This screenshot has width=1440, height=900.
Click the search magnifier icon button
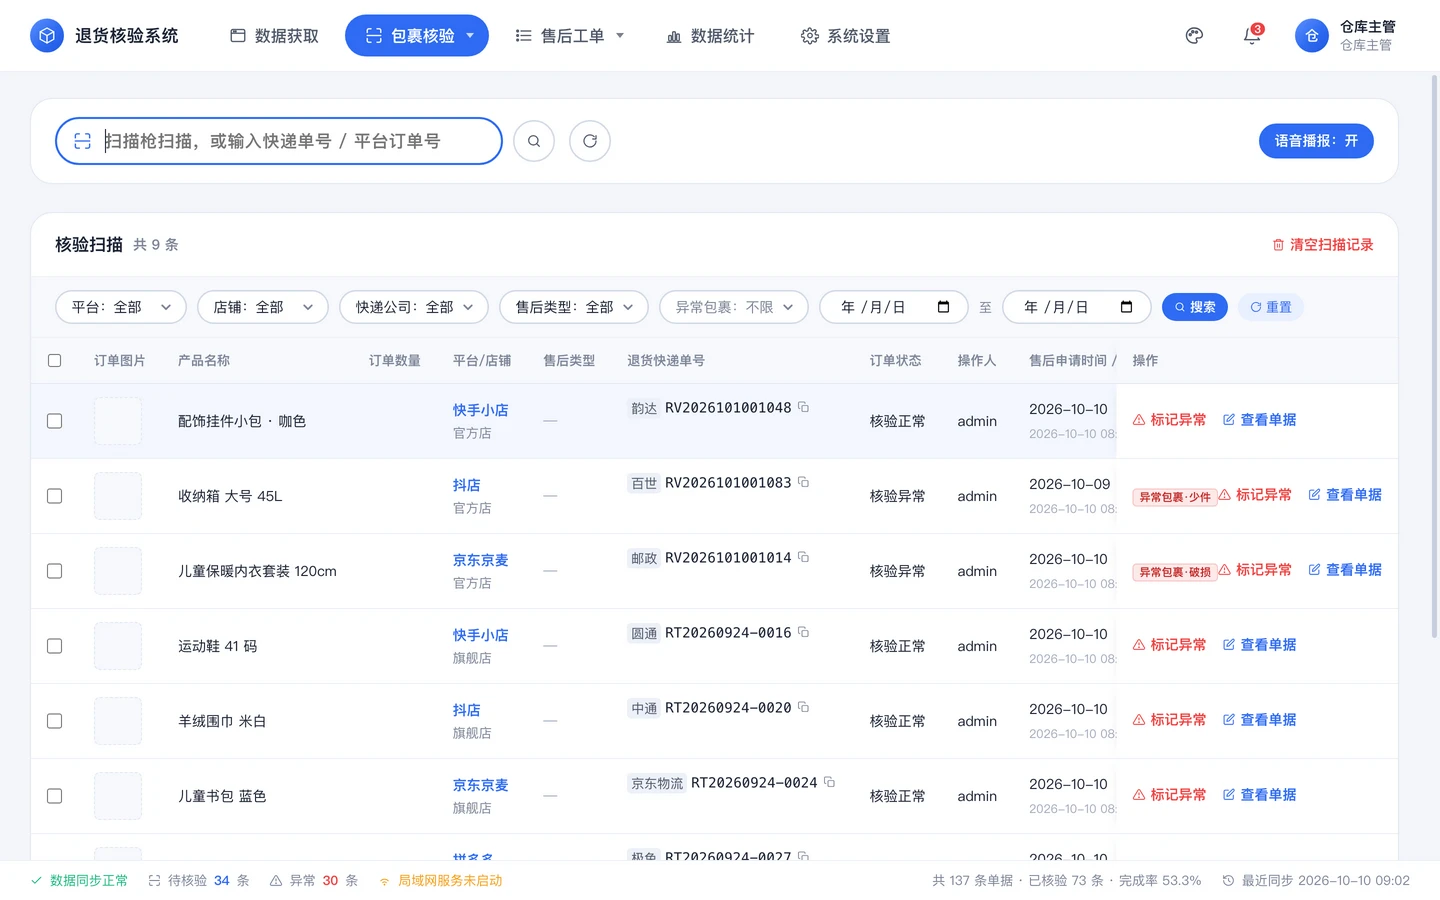pos(534,141)
